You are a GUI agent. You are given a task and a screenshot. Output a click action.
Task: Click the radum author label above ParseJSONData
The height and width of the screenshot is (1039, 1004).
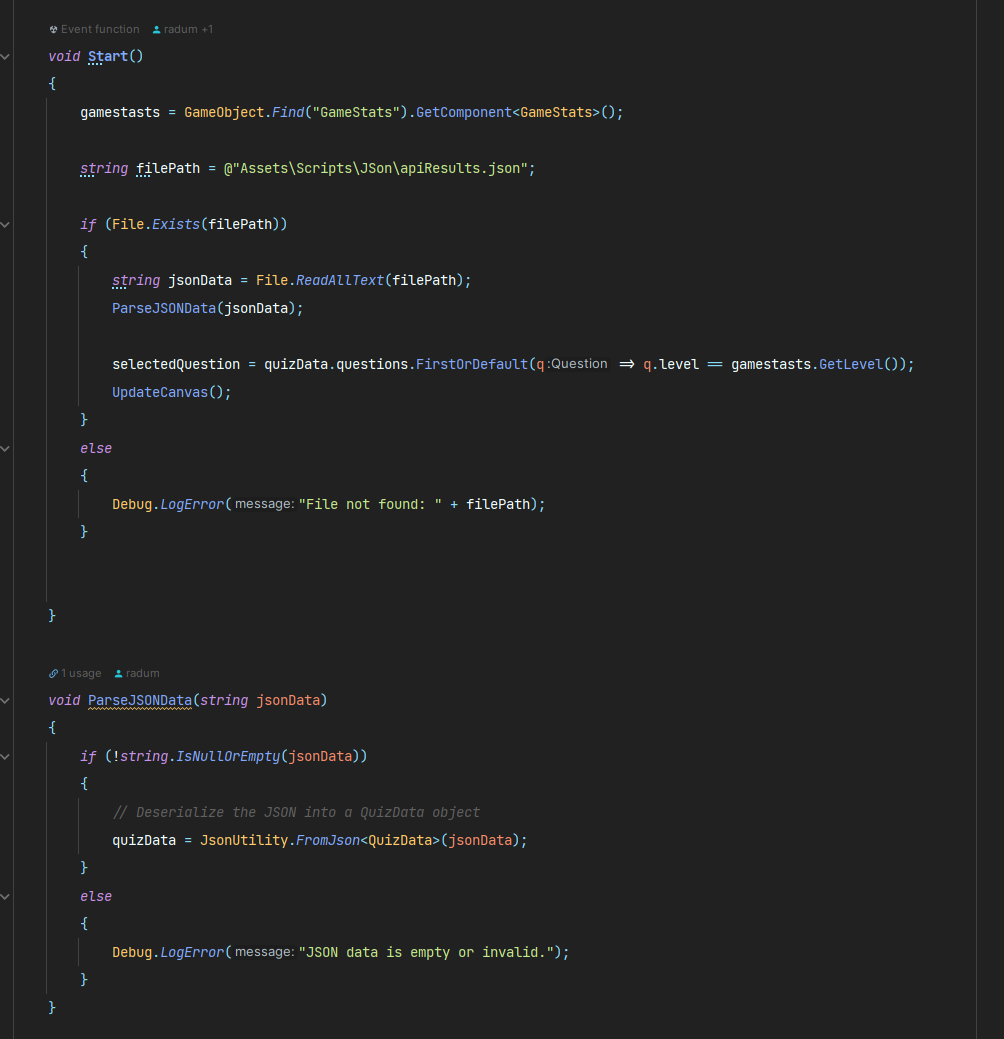pos(142,674)
